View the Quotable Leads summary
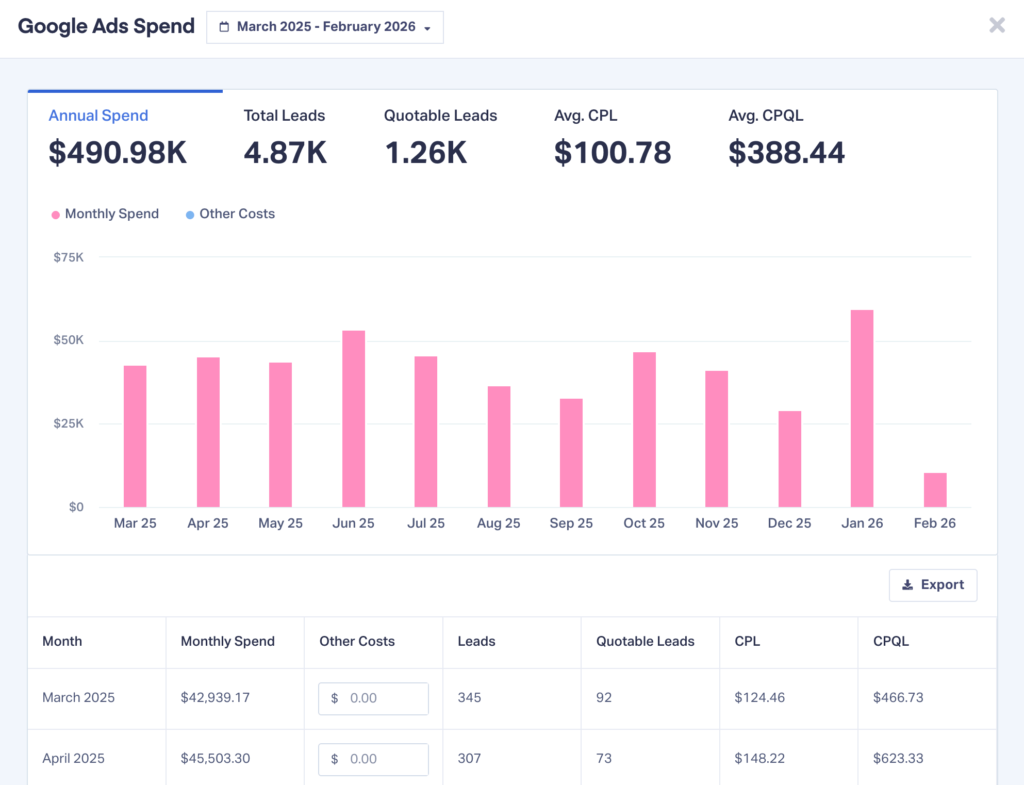The width and height of the screenshot is (1024, 785). point(440,135)
